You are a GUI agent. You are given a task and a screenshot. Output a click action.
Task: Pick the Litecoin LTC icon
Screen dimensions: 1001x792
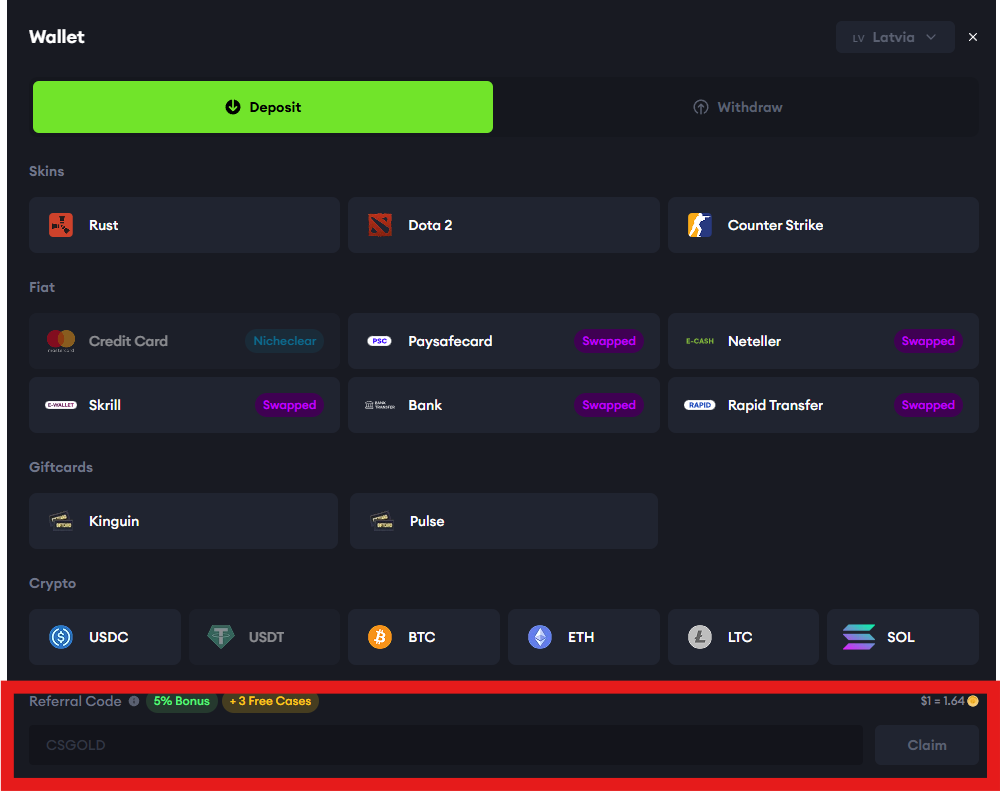[x=700, y=637]
